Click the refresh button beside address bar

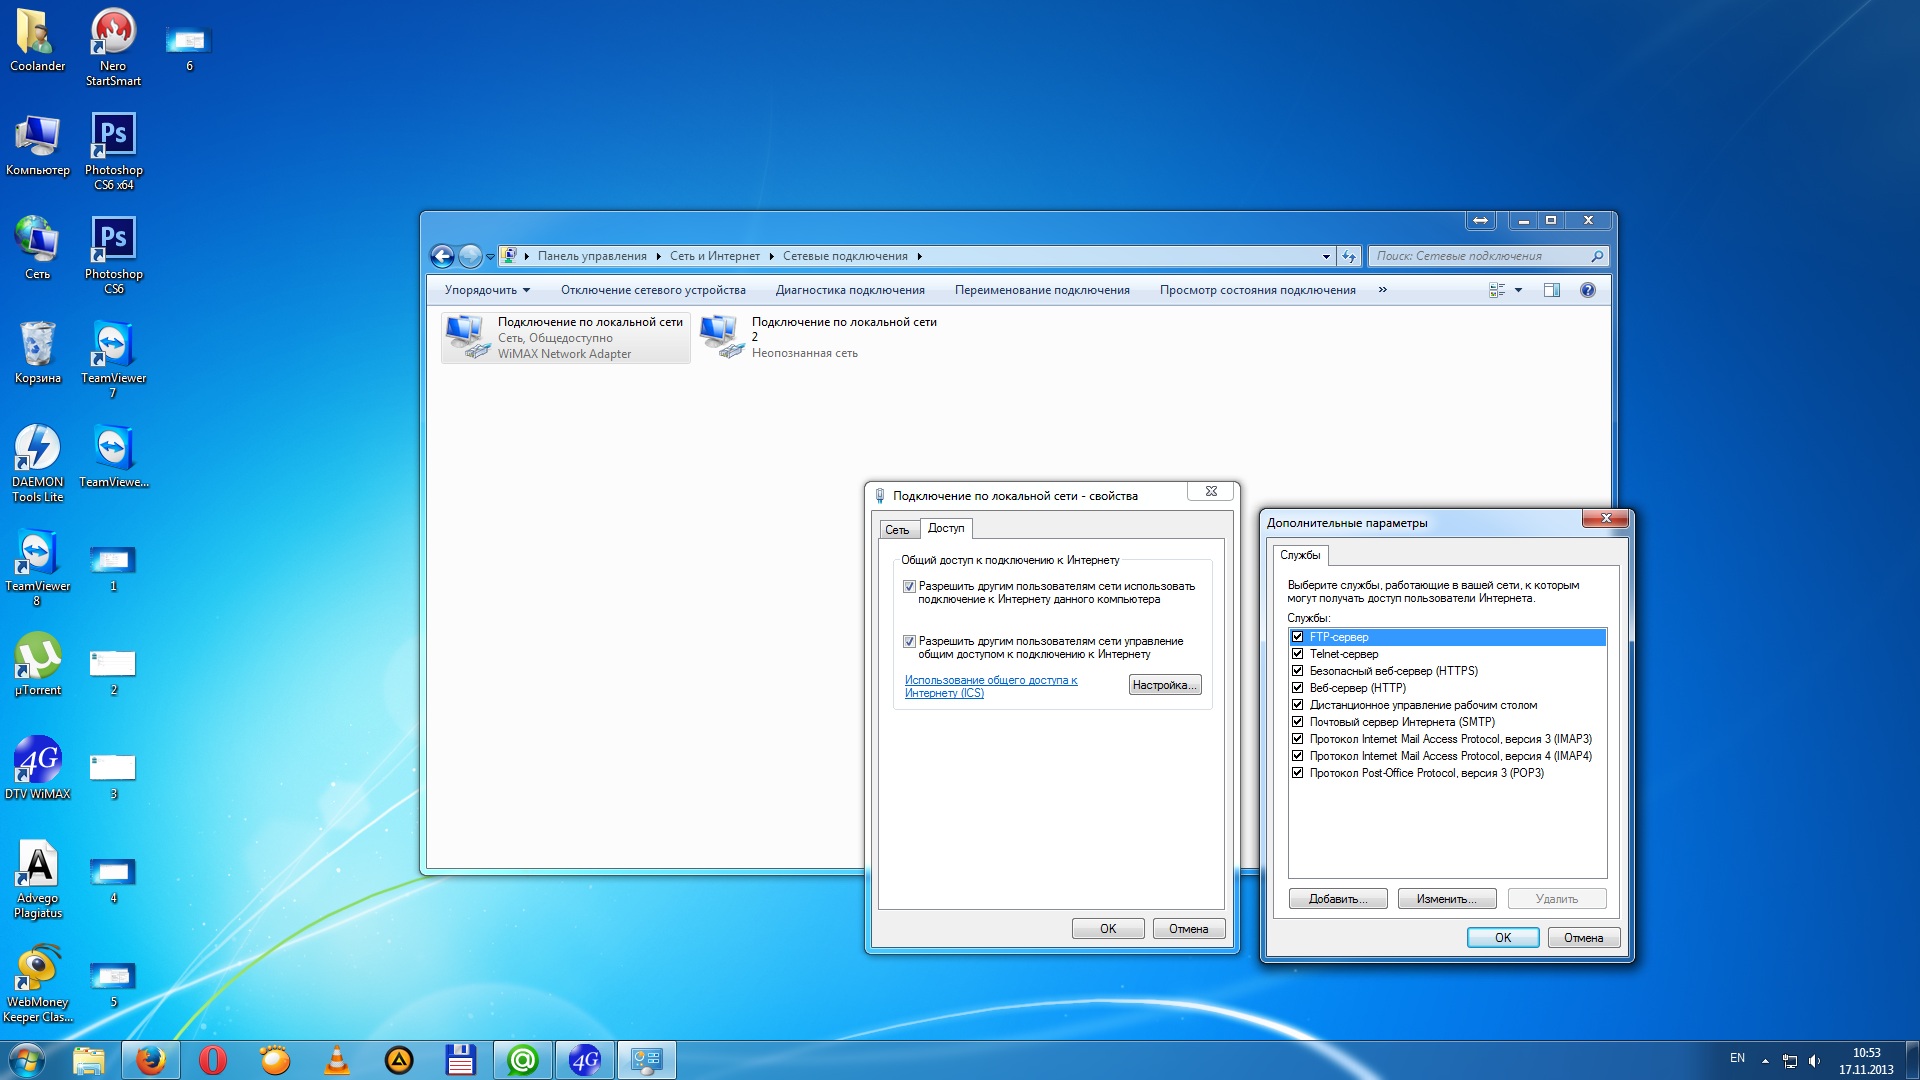click(x=1349, y=256)
